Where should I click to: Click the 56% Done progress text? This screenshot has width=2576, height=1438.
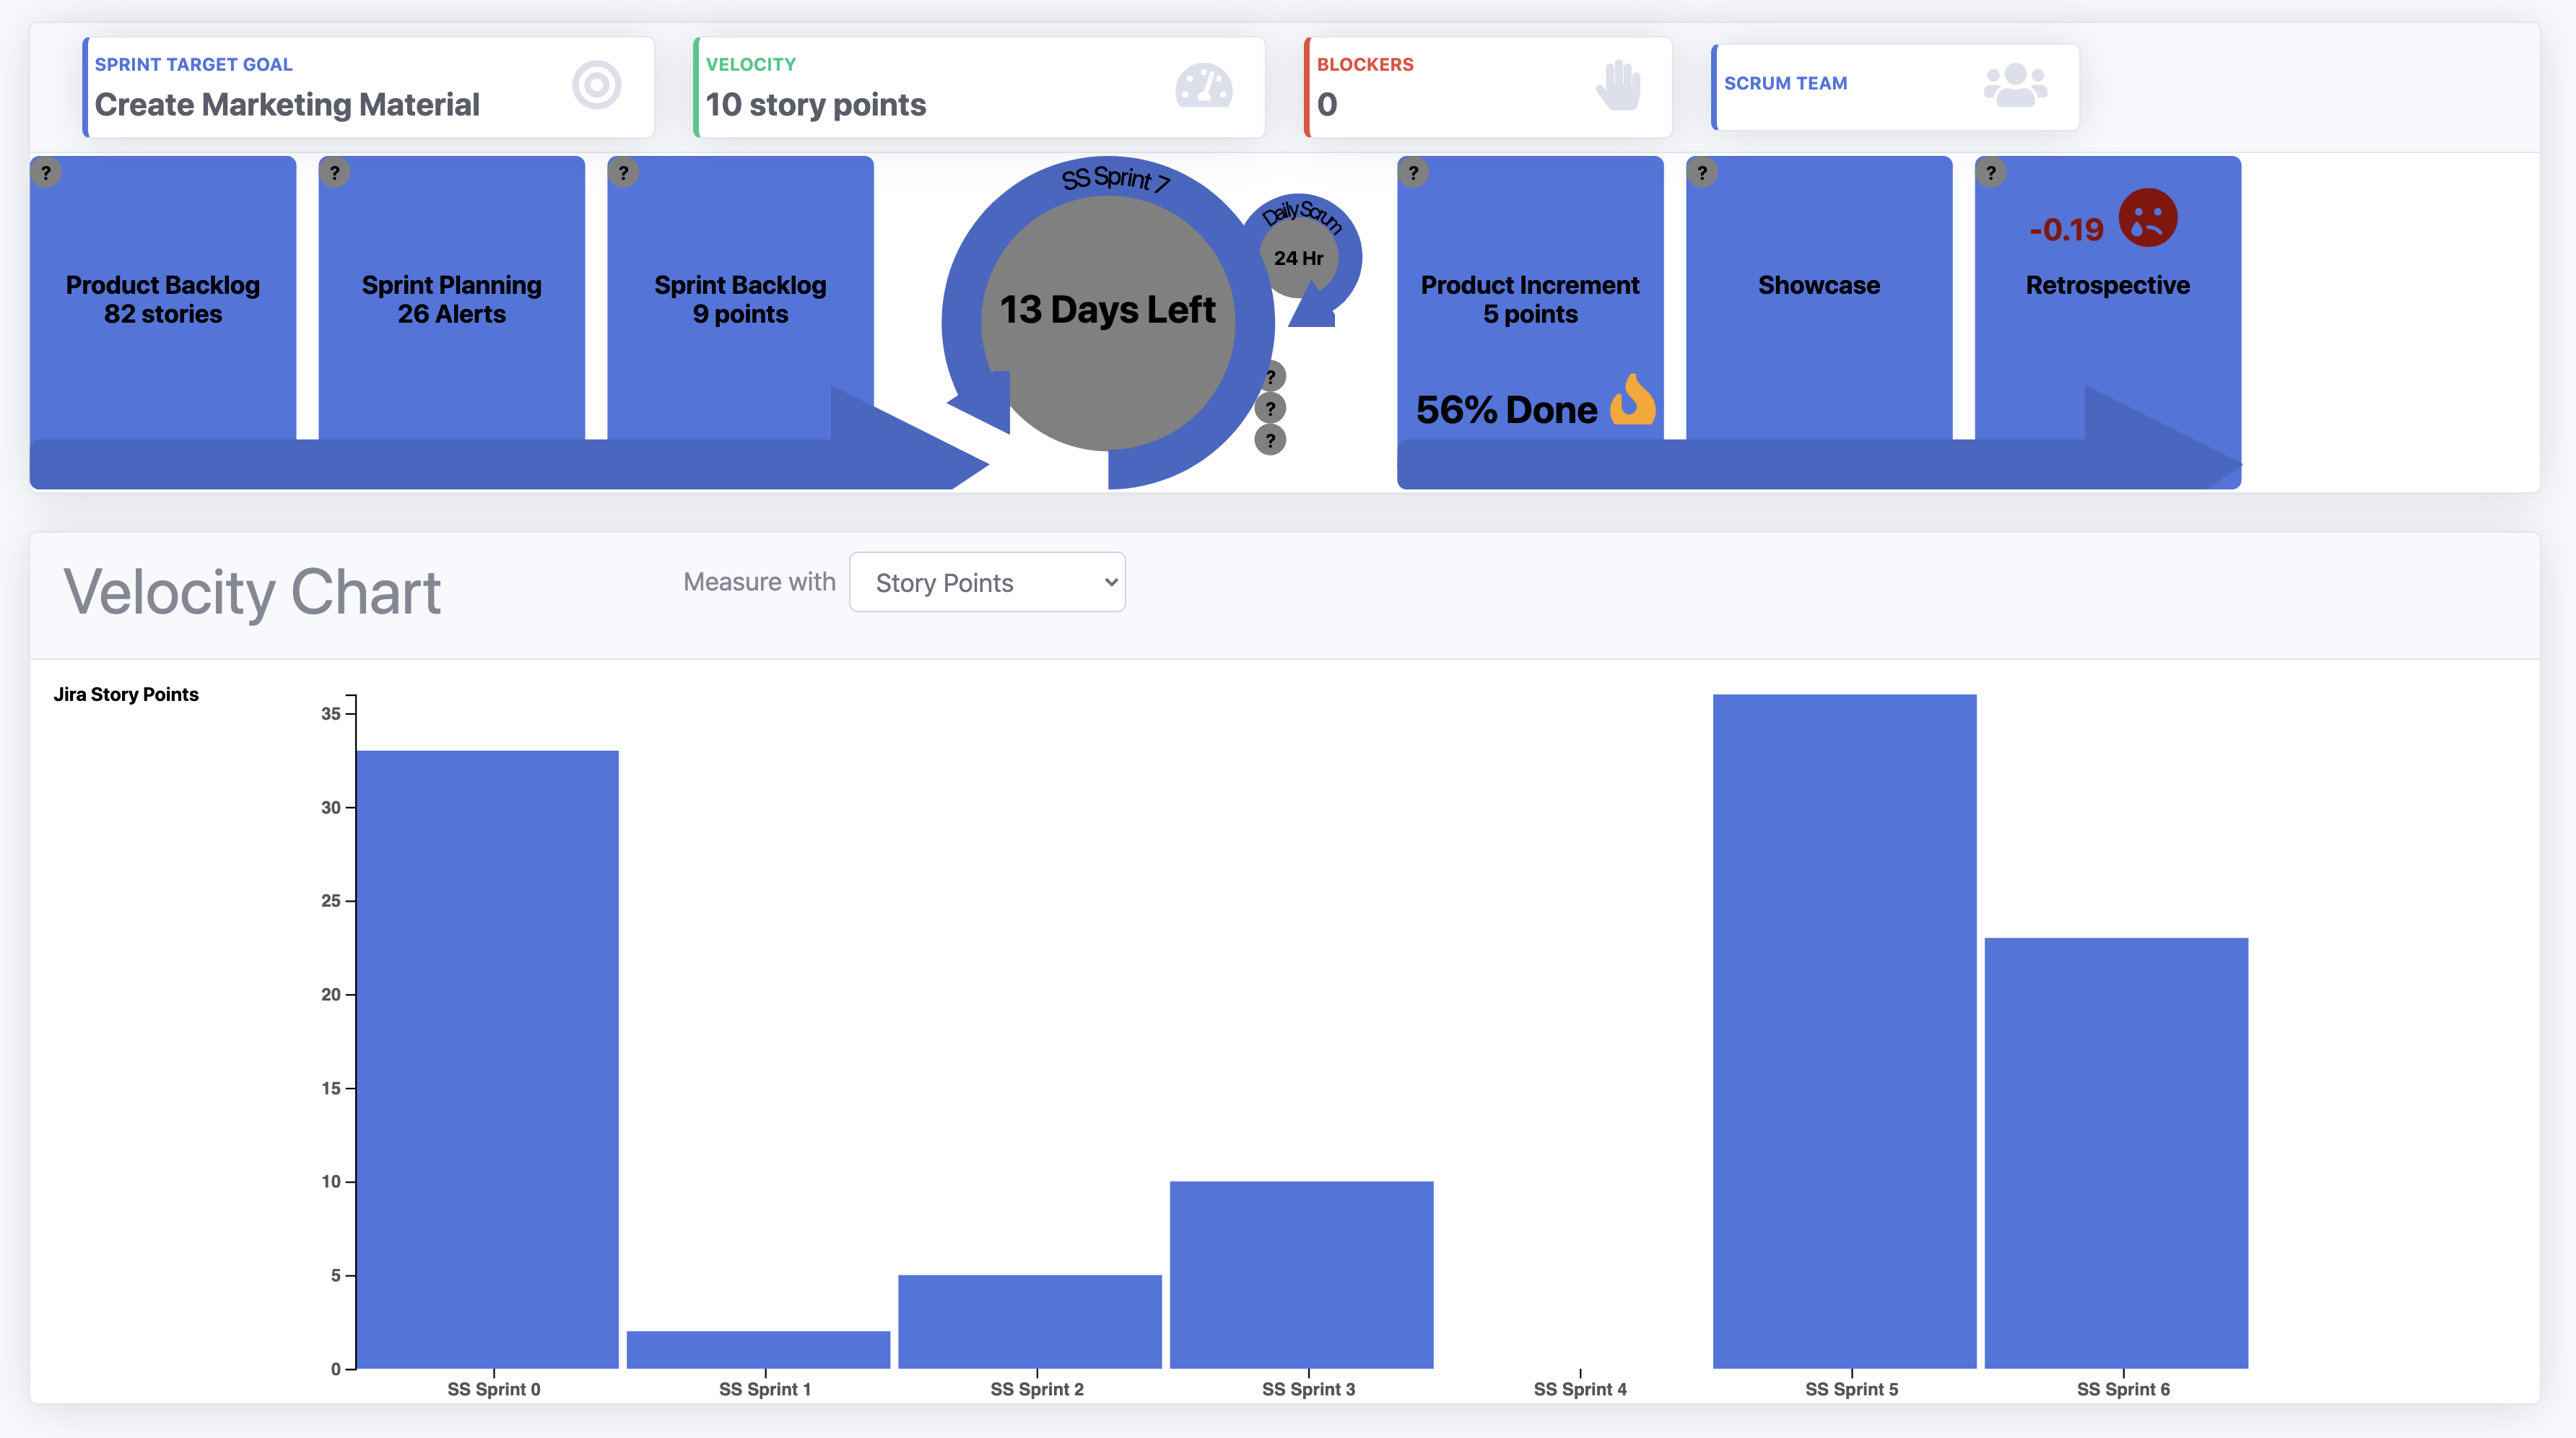click(1507, 410)
